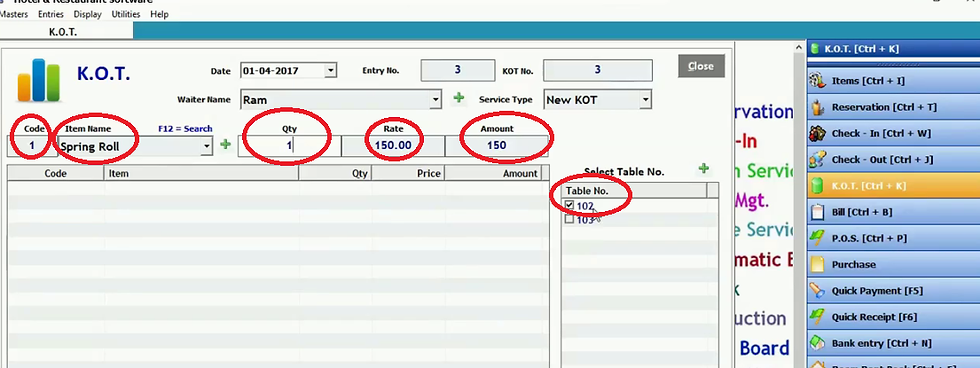Click Quick Payment icon
This screenshot has width=980, height=368.
click(817, 291)
